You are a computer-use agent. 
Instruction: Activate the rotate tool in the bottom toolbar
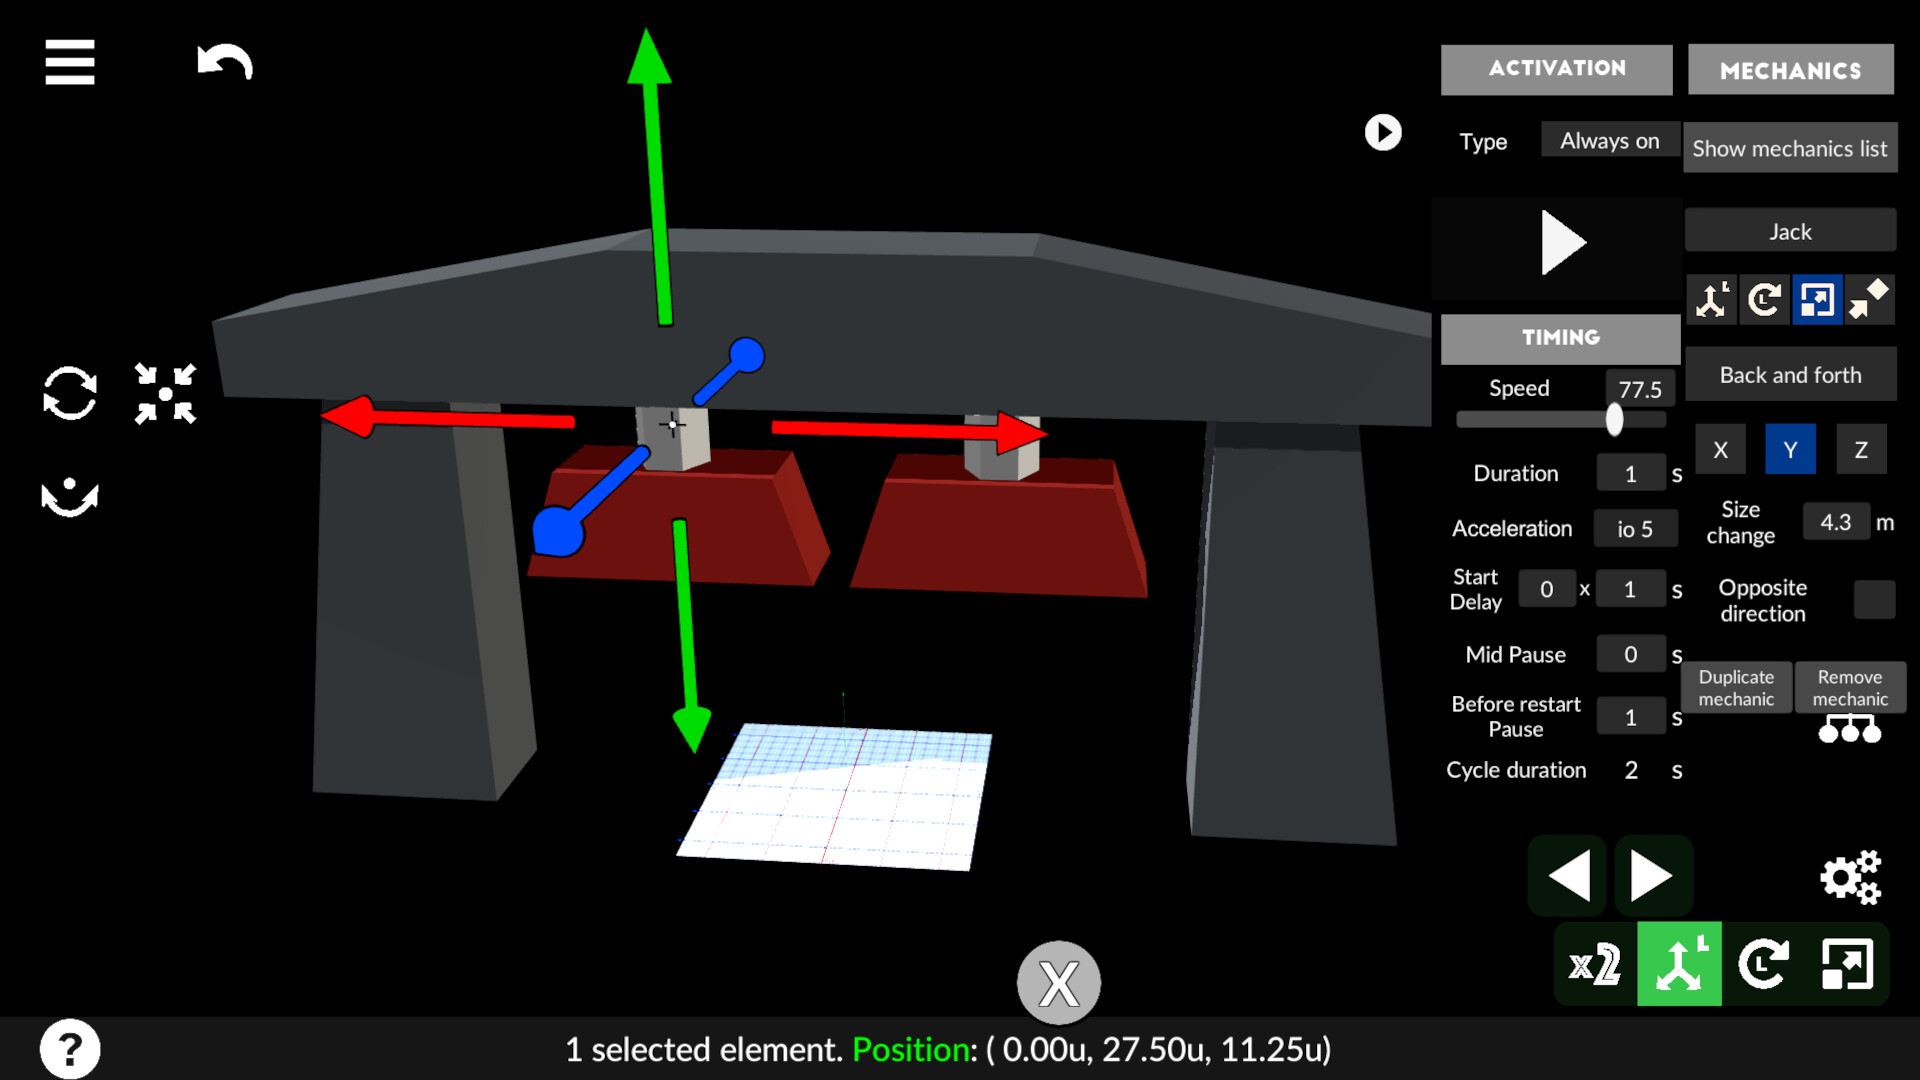point(1765,963)
